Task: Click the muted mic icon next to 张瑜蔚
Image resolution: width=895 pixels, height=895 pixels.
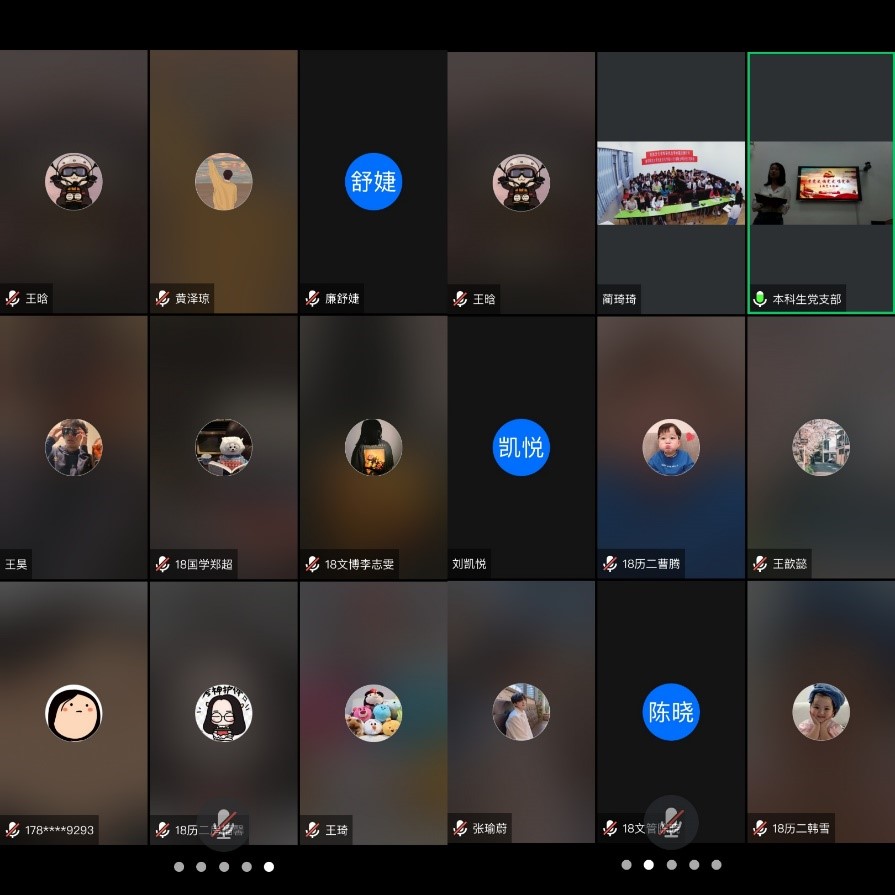Action: click(460, 829)
